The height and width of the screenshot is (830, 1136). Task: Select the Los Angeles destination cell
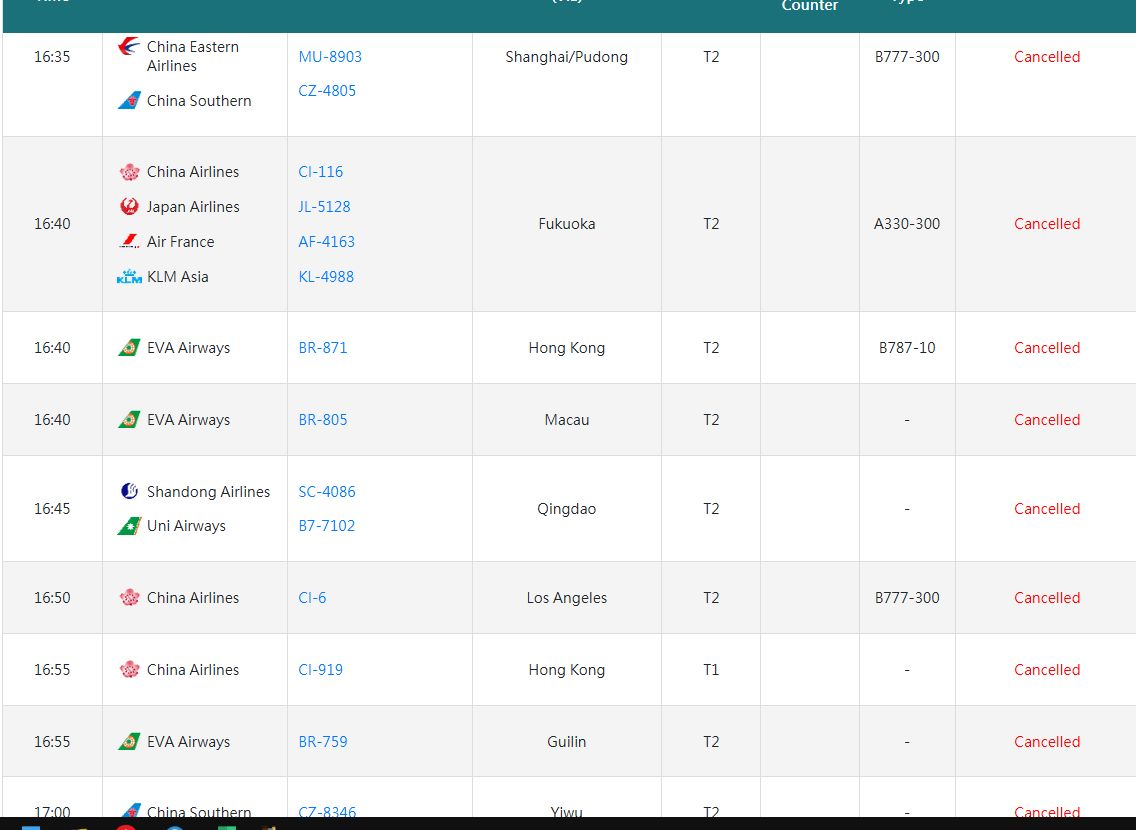(567, 598)
